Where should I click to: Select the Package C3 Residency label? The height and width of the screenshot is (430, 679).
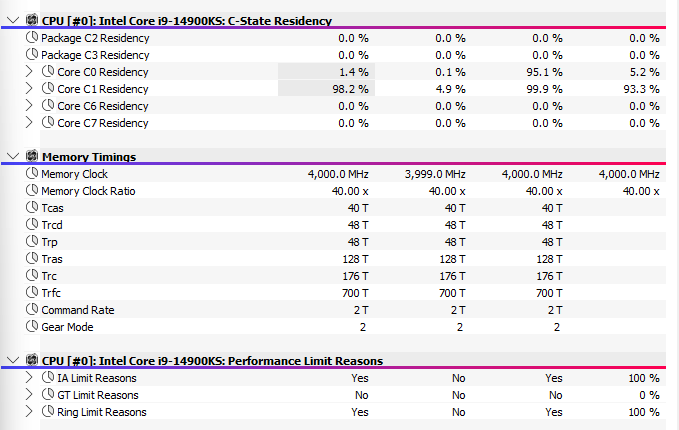click(x=95, y=55)
